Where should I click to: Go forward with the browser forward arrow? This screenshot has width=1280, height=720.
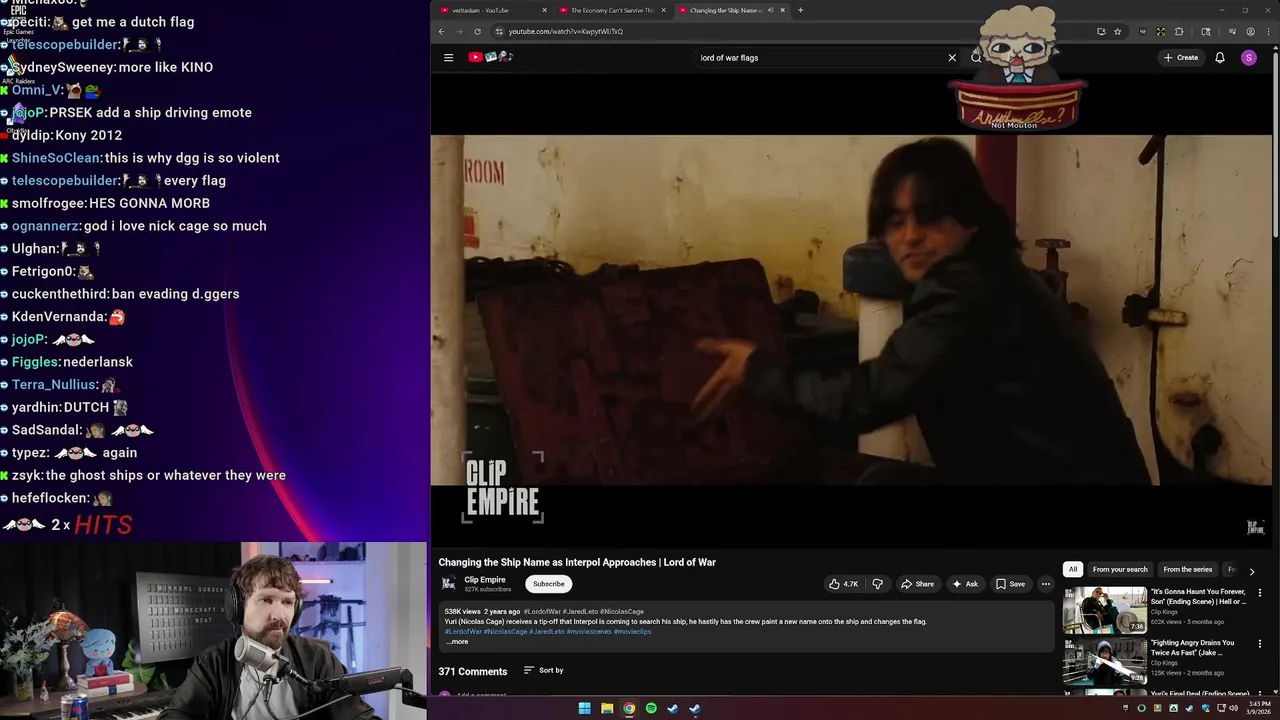pos(459,31)
